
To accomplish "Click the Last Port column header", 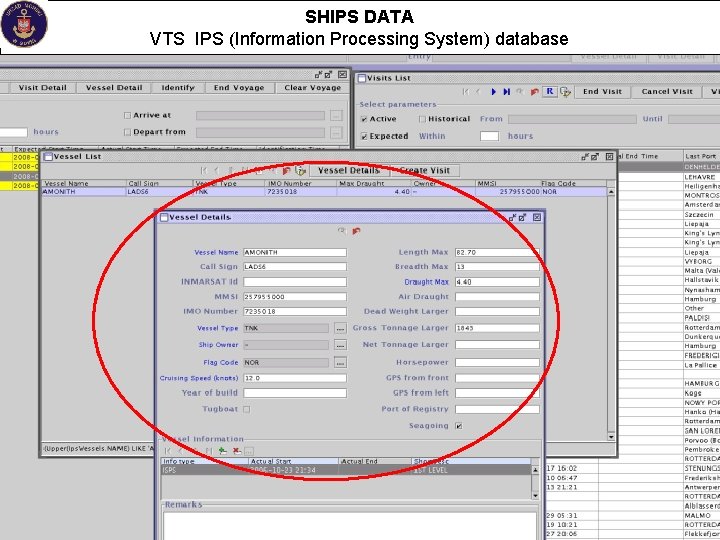I will [x=701, y=157].
